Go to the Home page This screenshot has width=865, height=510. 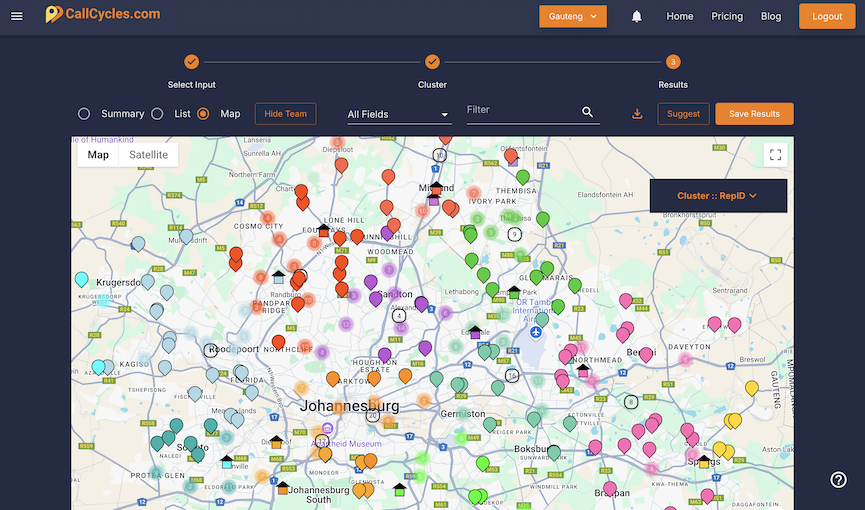[x=680, y=16]
